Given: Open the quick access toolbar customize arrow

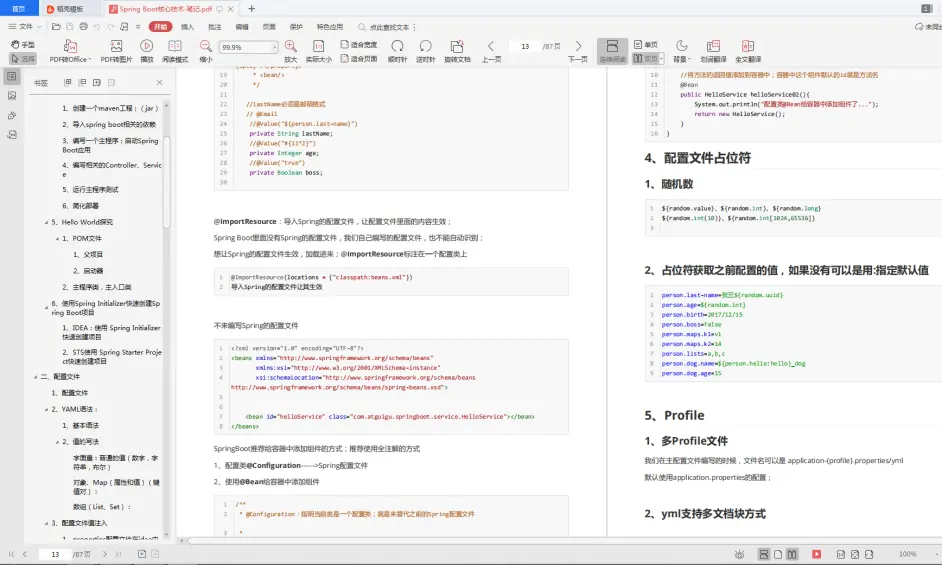Looking at the screenshot, I should [138, 26].
